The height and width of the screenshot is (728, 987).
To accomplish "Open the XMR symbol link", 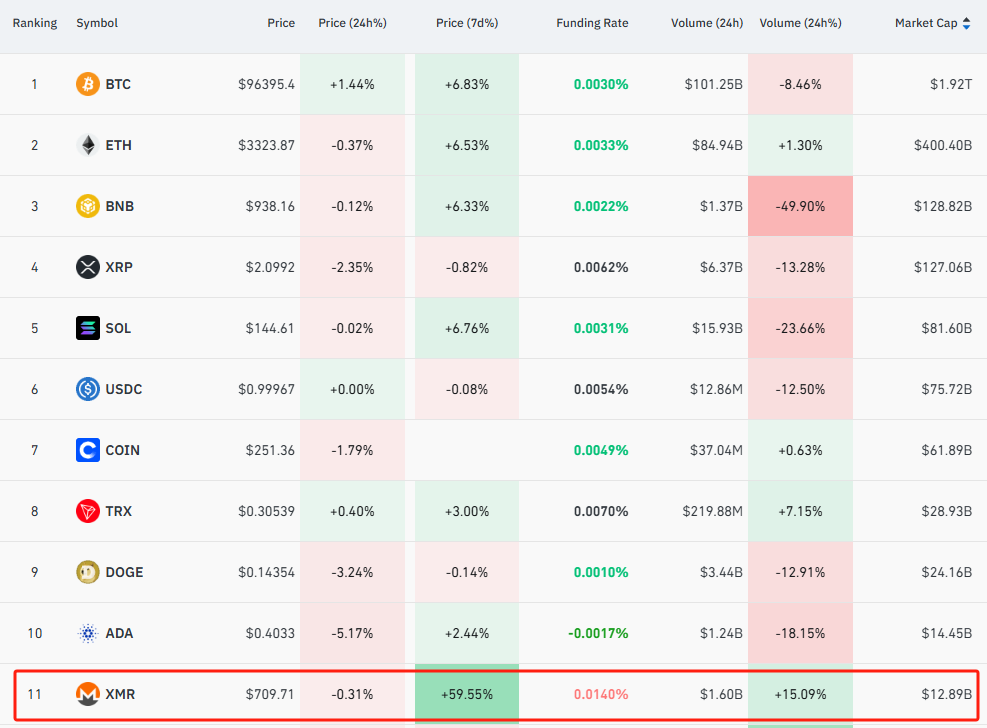I will click(x=120, y=695).
